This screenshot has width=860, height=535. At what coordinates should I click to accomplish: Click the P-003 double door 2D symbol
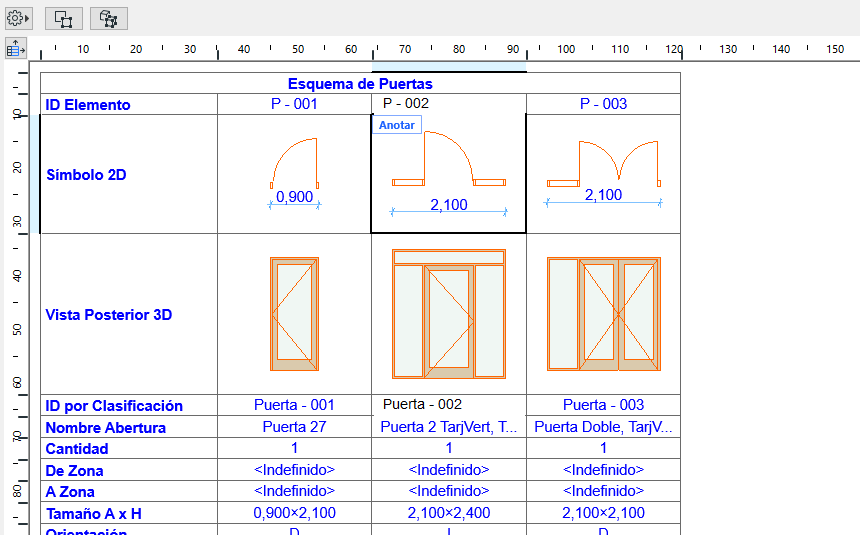(604, 164)
